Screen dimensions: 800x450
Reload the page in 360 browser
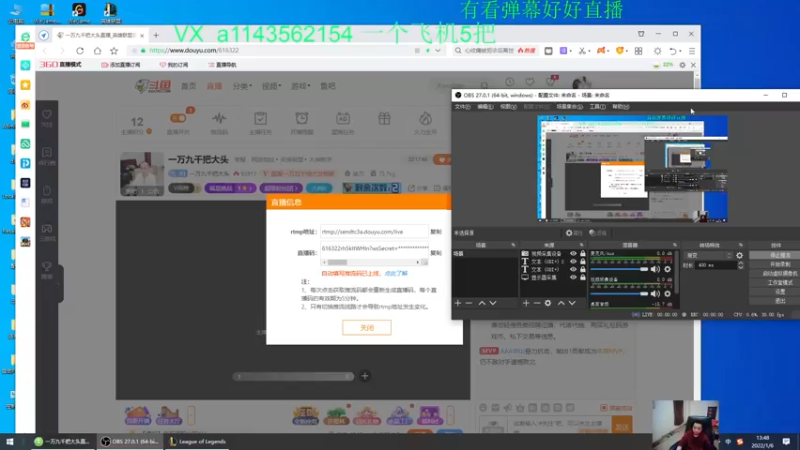(80, 51)
